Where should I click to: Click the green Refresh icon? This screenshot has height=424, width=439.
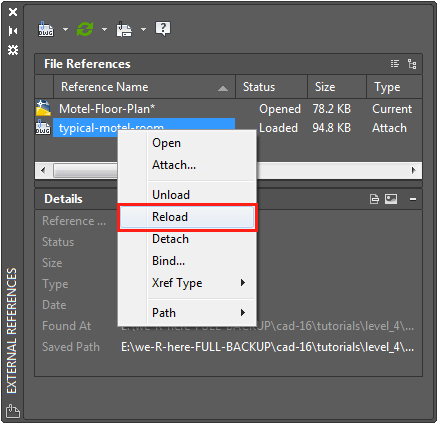pyautogui.click(x=85, y=29)
